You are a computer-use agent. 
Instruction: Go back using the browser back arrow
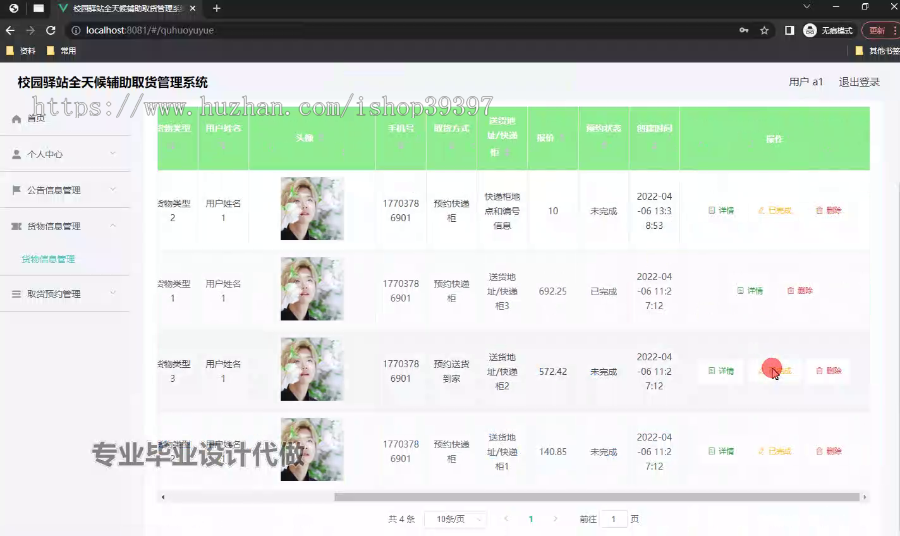point(10,30)
